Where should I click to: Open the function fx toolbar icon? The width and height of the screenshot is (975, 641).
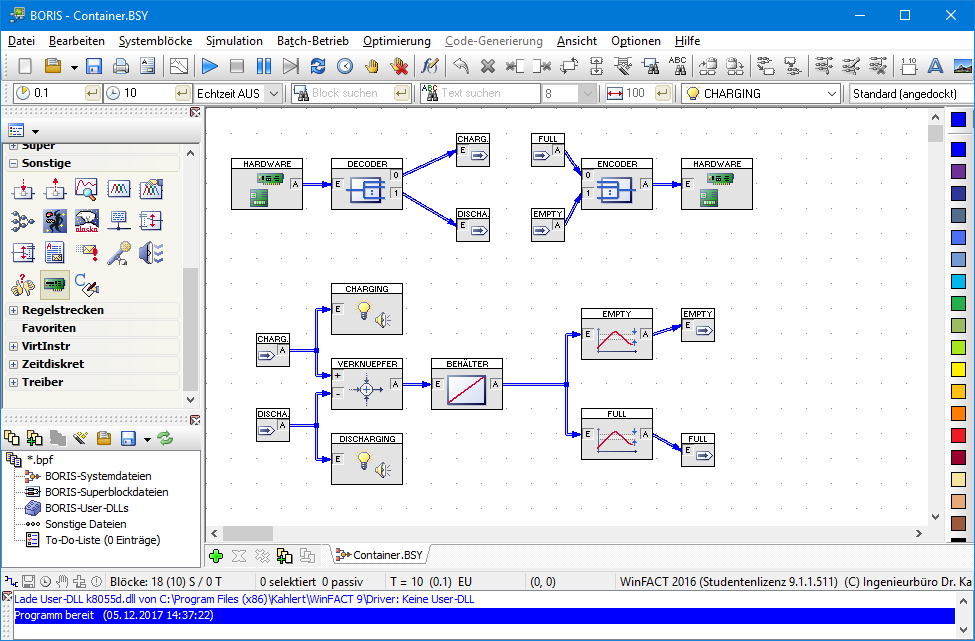[x=429, y=66]
